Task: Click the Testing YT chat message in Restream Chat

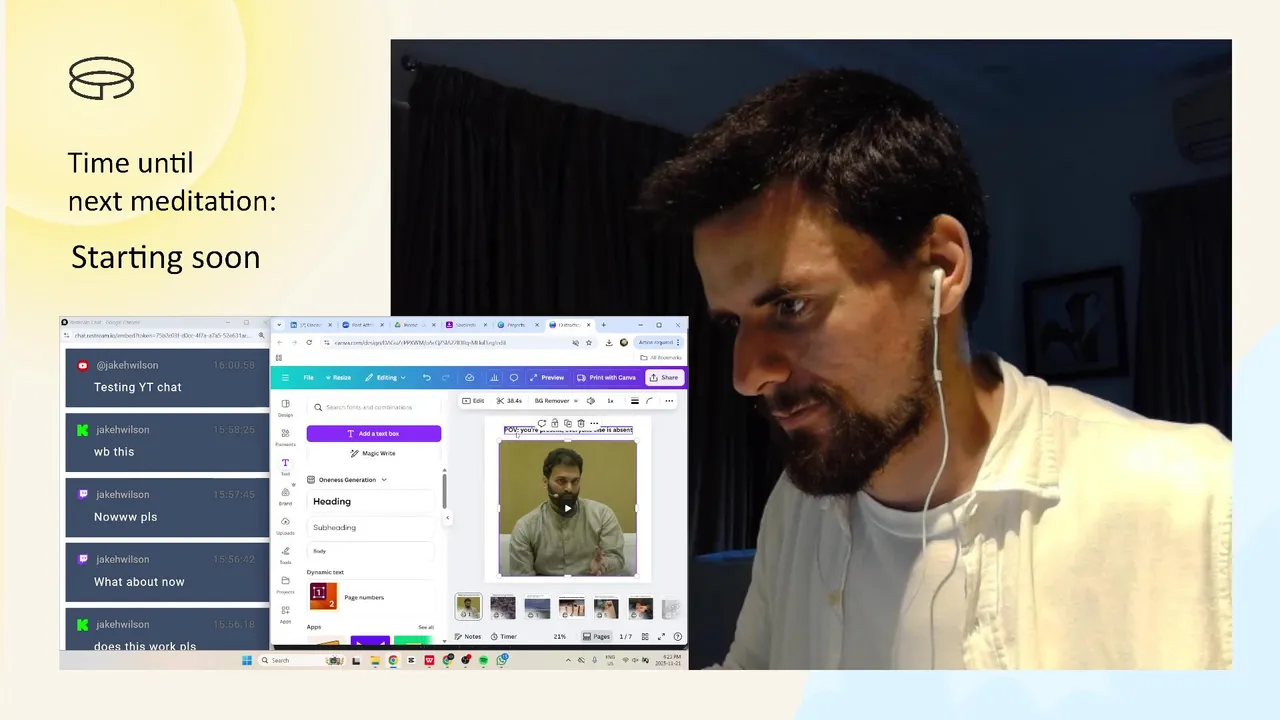Action: tap(168, 377)
